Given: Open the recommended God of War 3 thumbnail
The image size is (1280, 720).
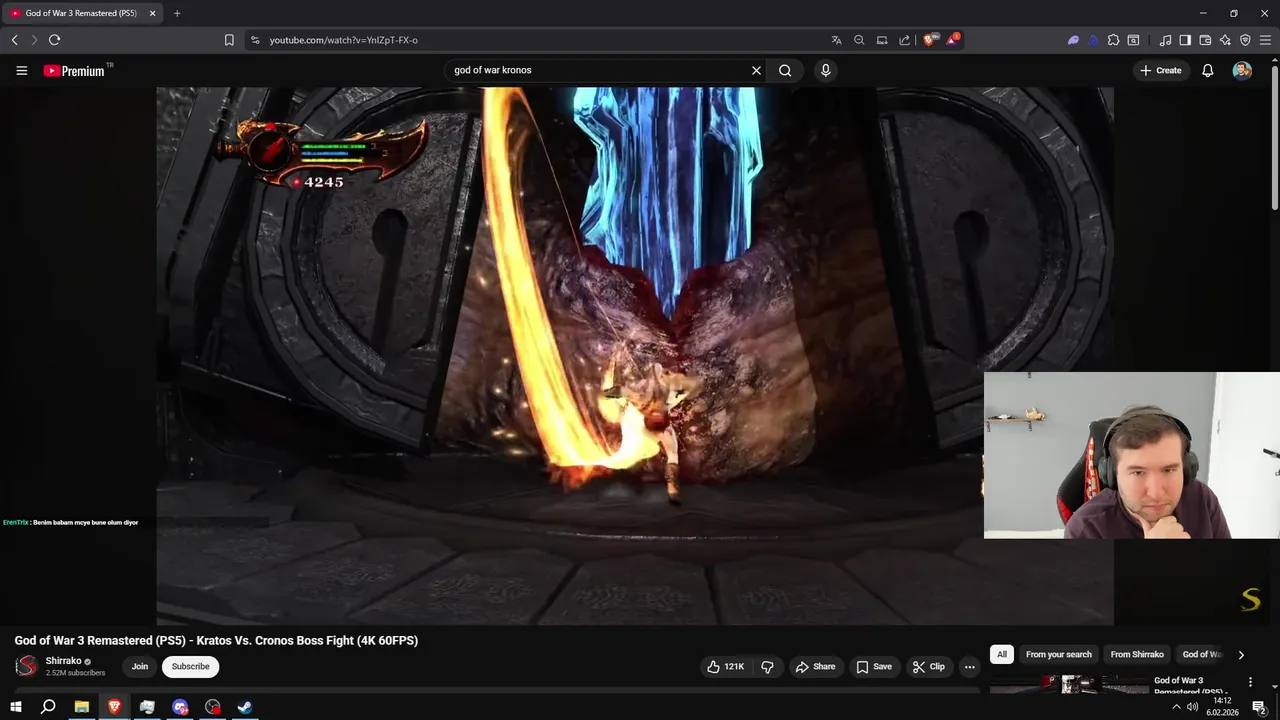Looking at the screenshot, I should (1069, 684).
